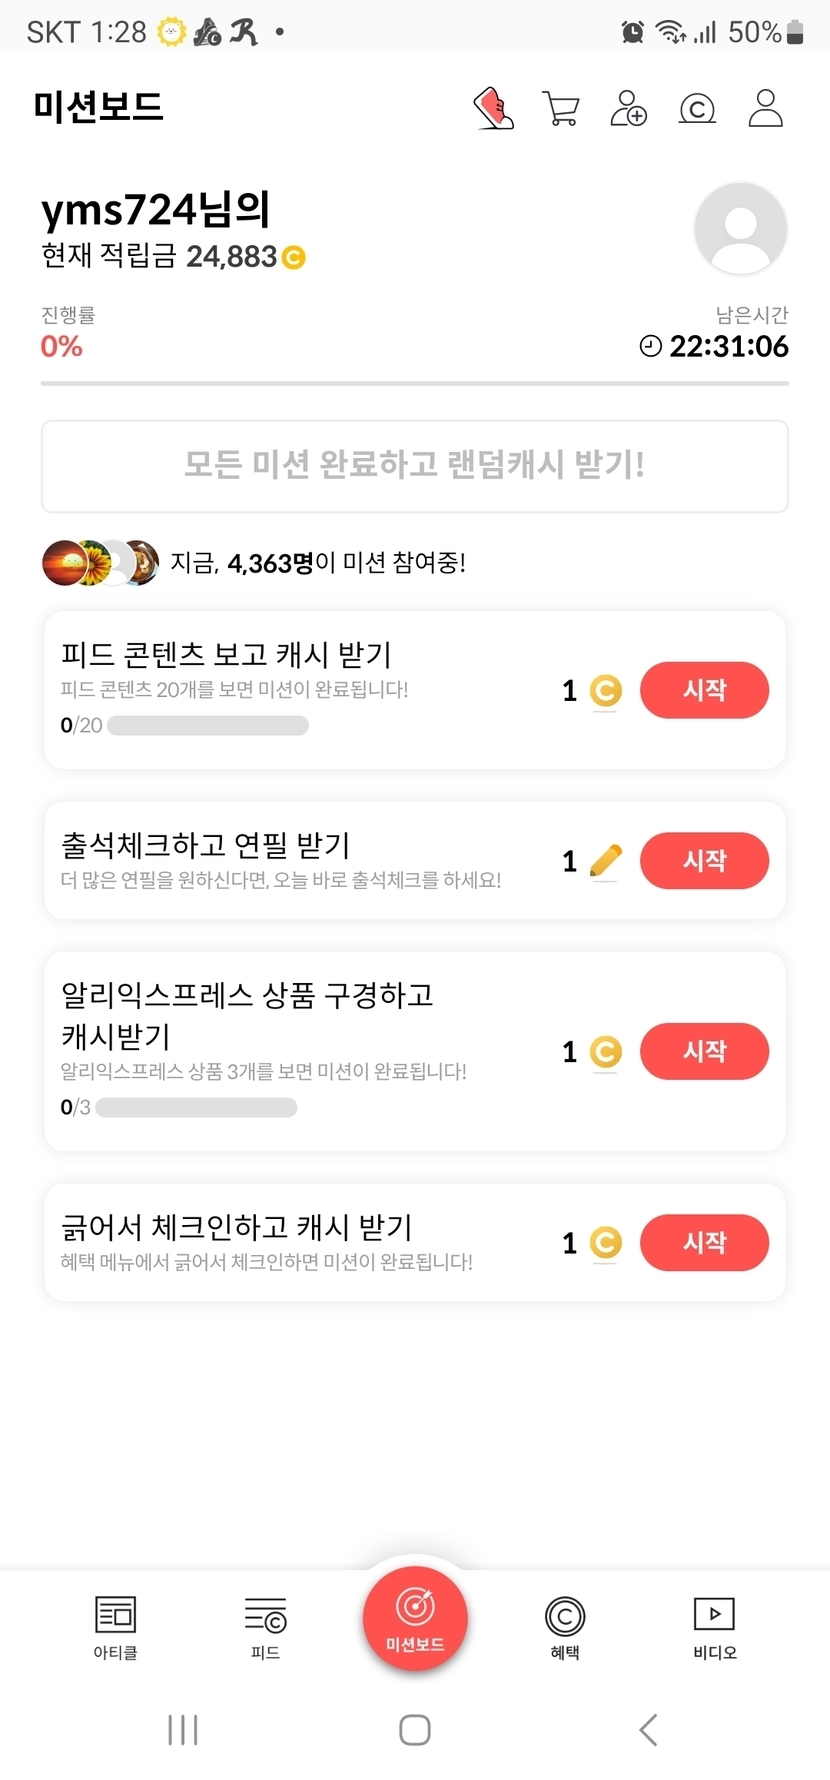Start the scratch check-in mission
Screen dimensions: 830x1780
coord(704,1243)
